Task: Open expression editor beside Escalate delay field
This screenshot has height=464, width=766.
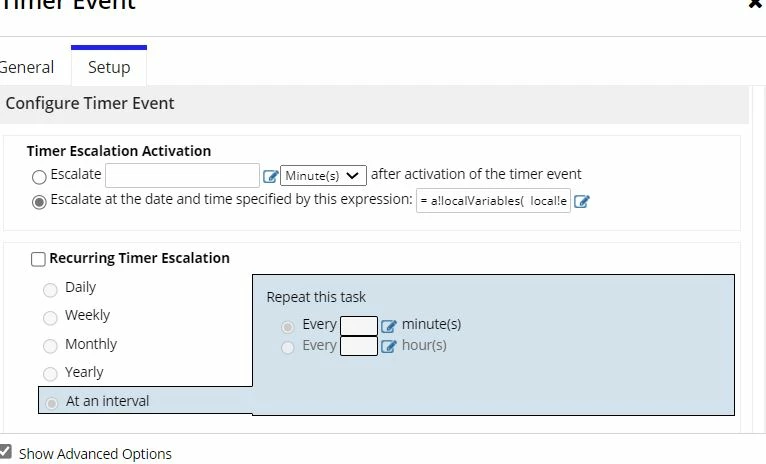Action: point(270,176)
